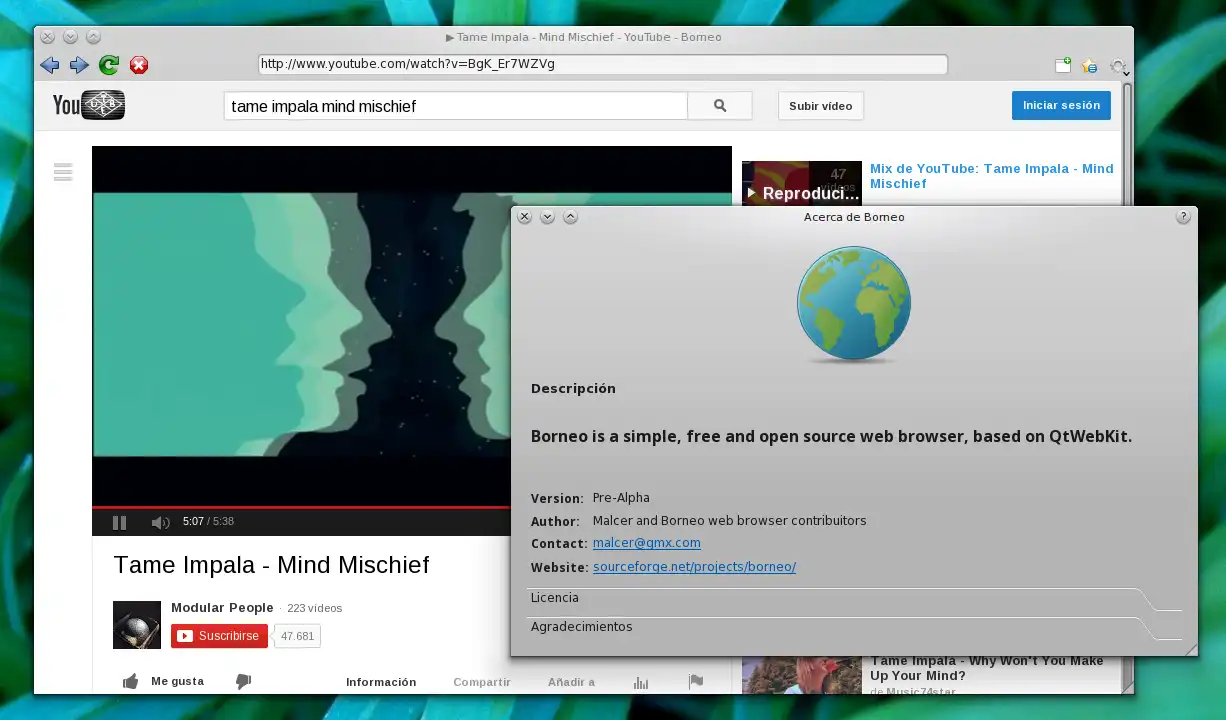Click the Modular People channel avatar
The height and width of the screenshot is (720, 1226).
point(137,625)
